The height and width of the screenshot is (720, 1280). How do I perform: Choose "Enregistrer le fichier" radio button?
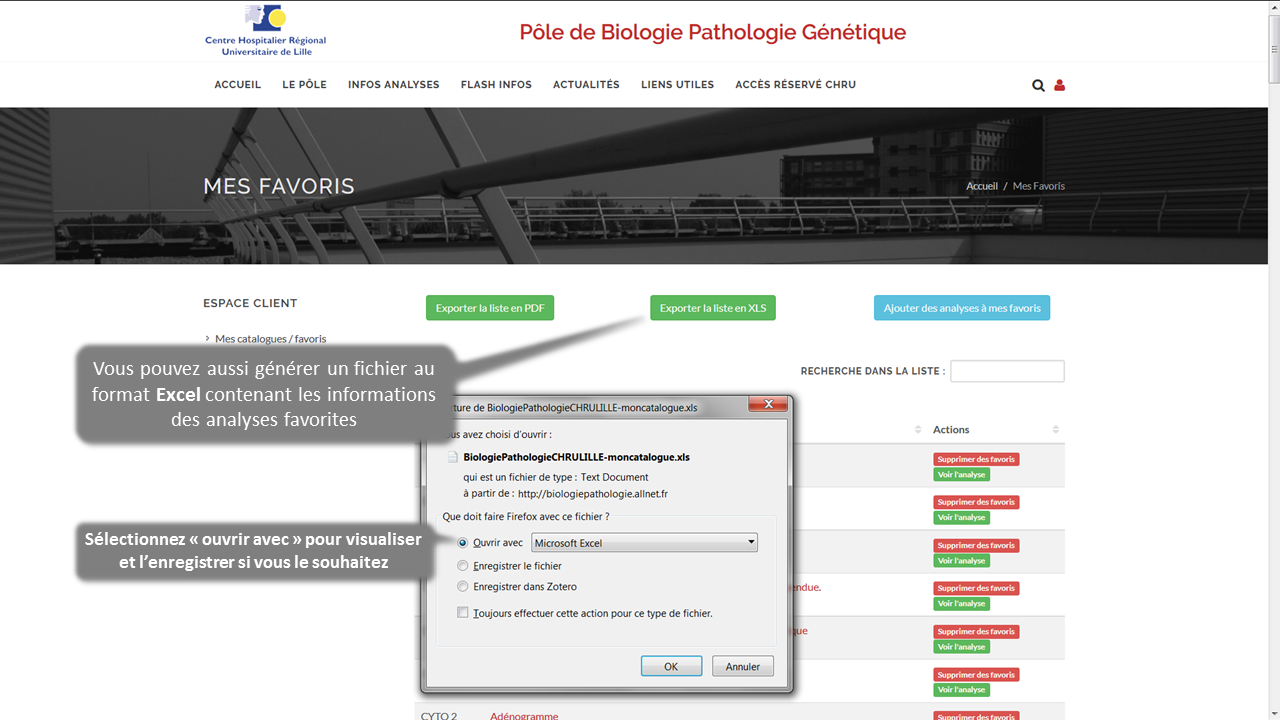coord(462,566)
